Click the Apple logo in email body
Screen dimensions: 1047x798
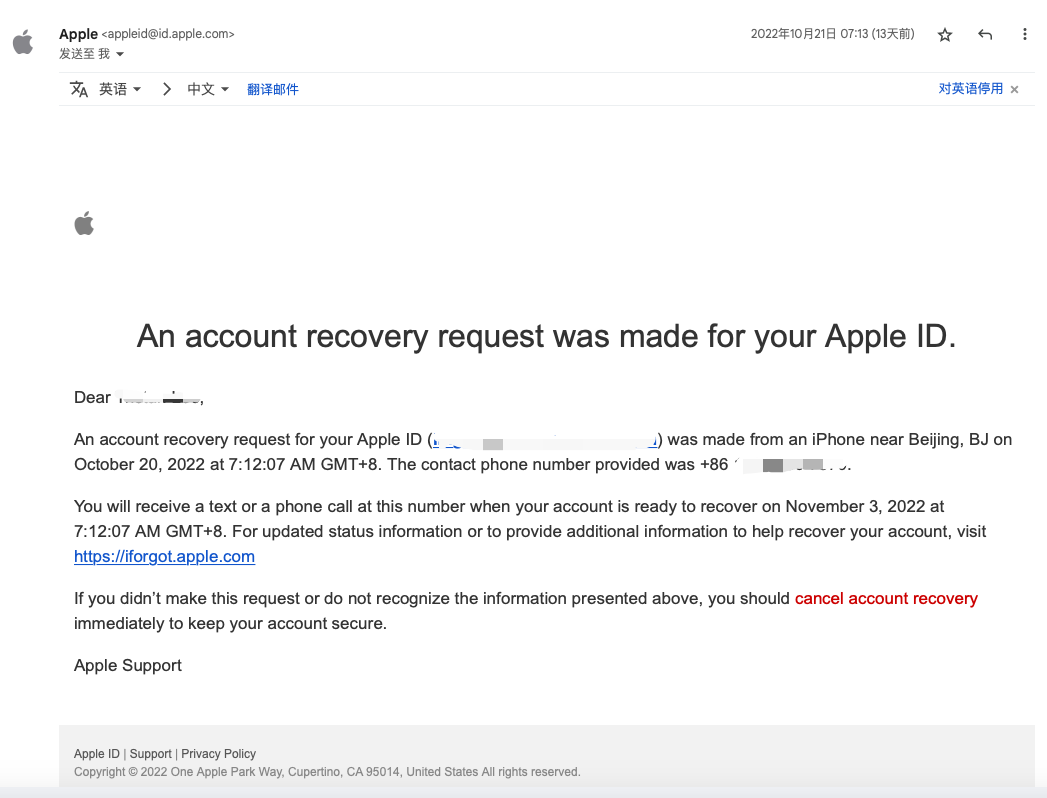click(84, 223)
